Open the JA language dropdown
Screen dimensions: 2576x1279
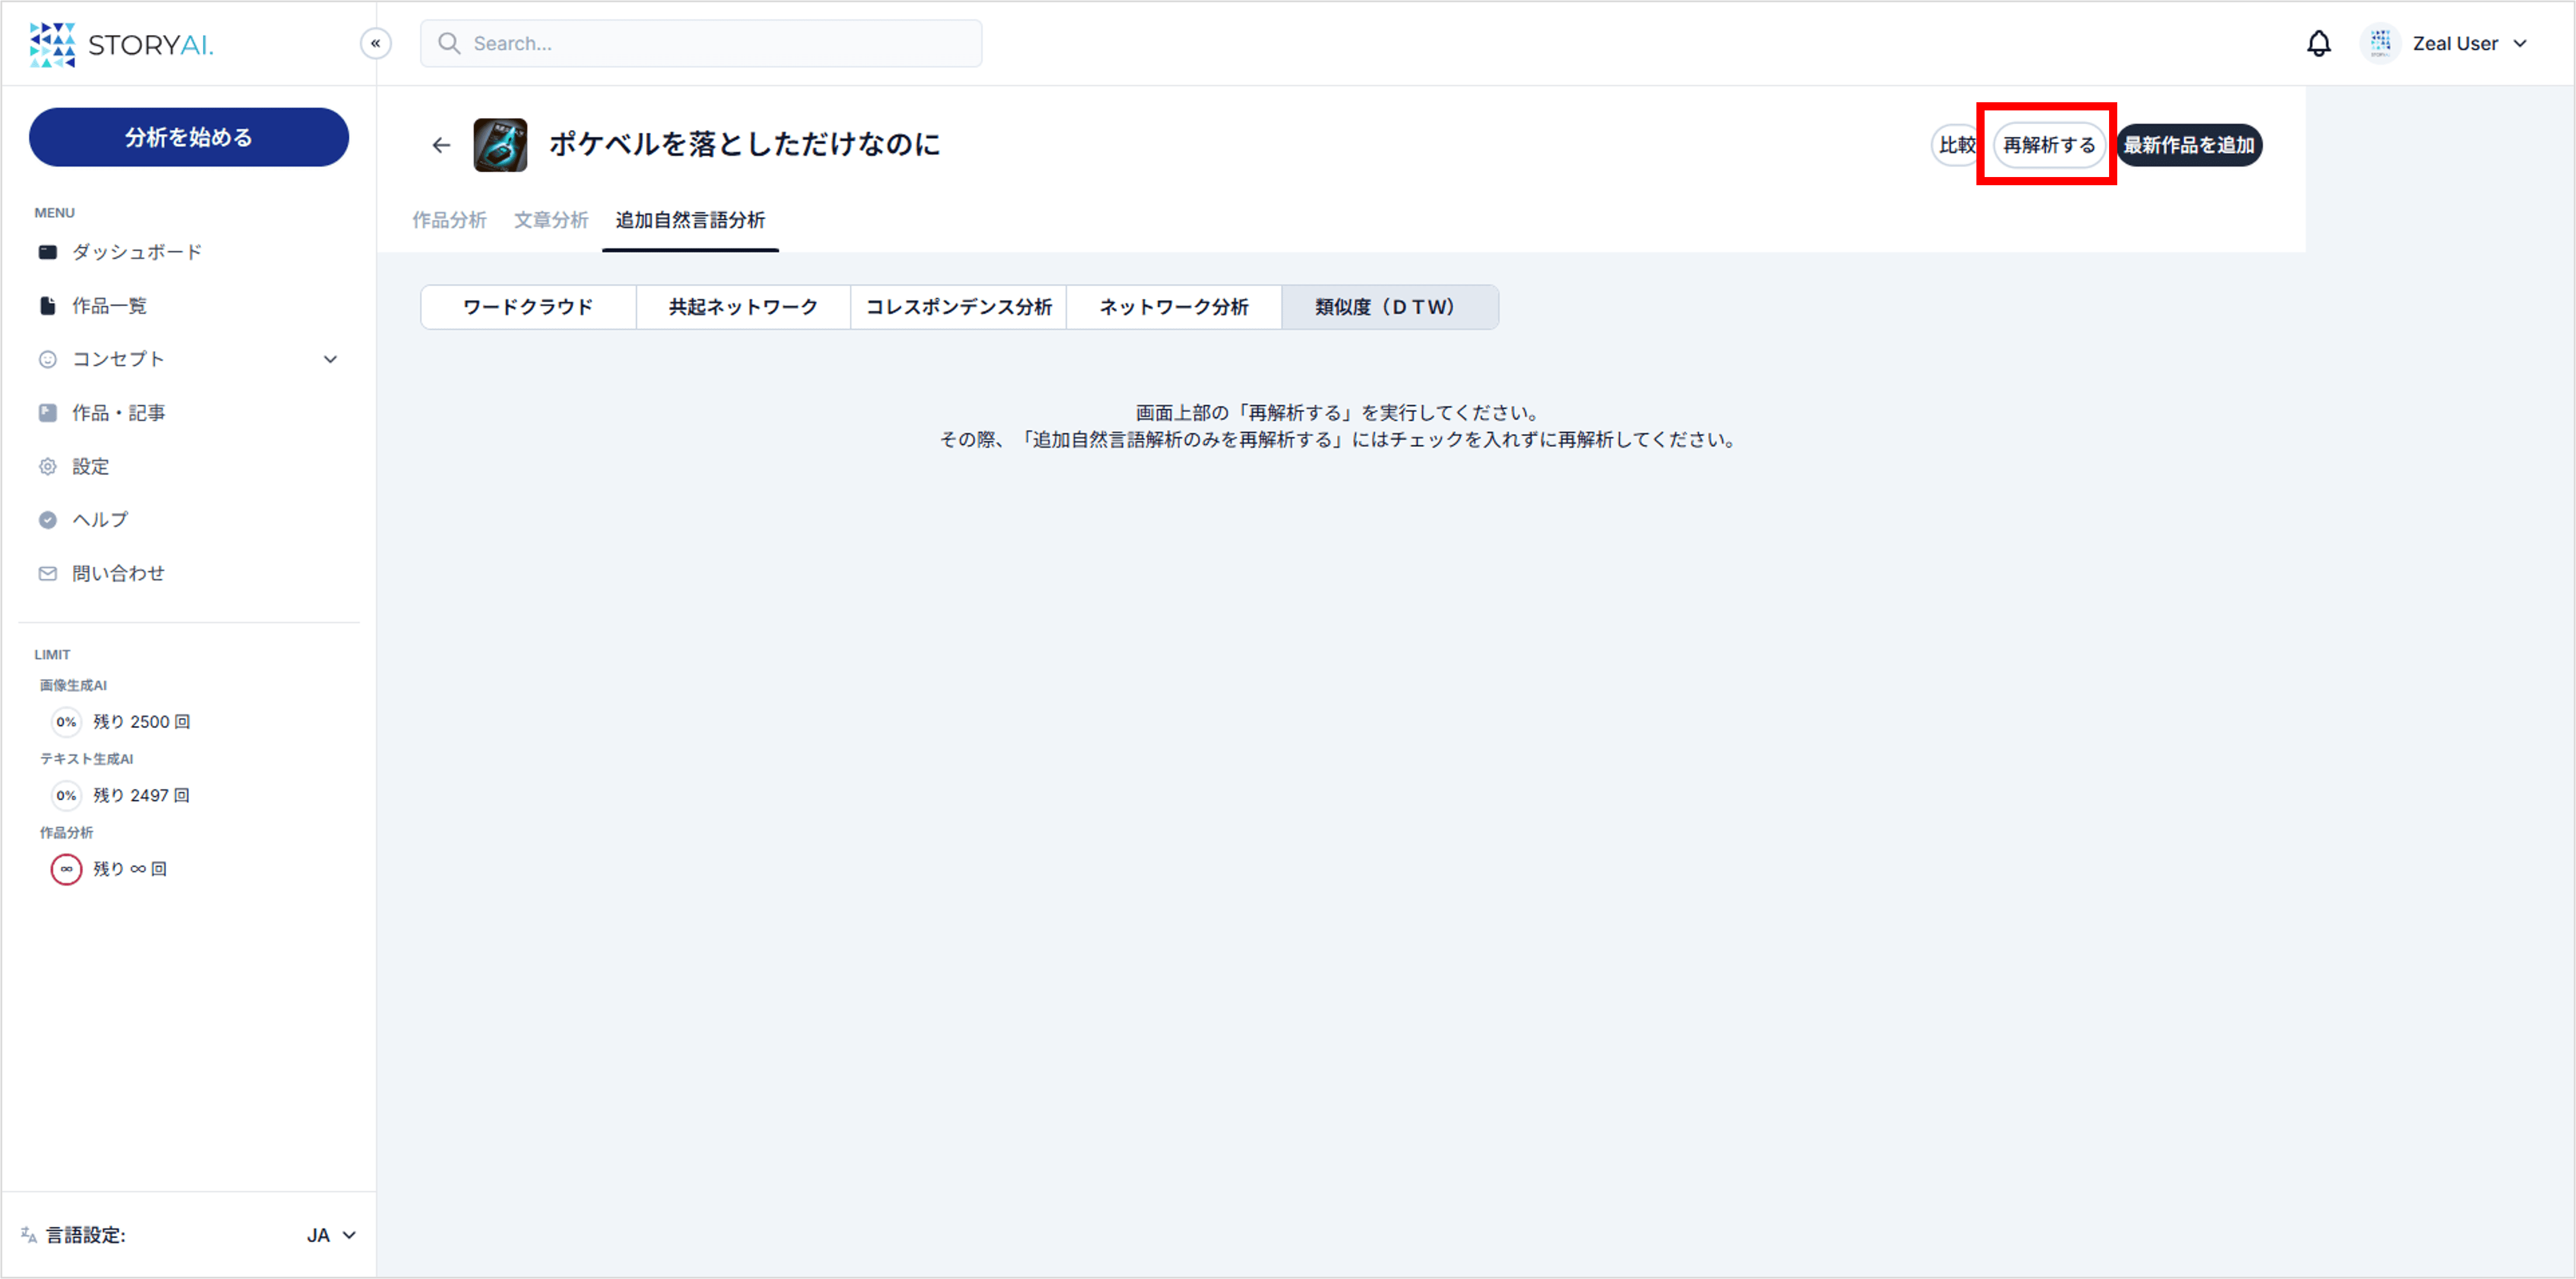[331, 1235]
